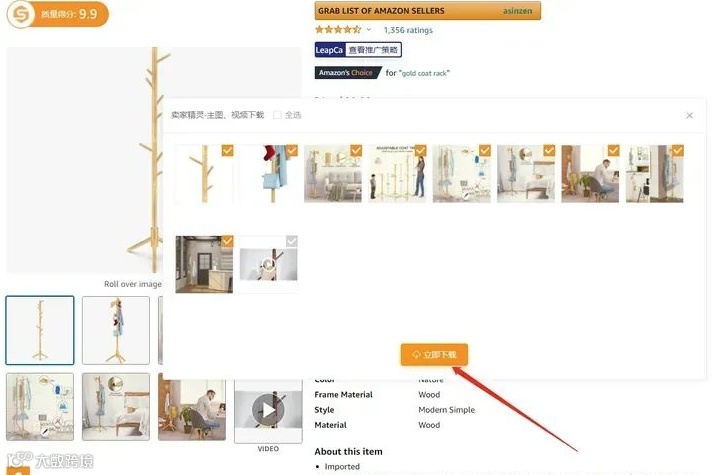Select the coat rack with clothes thumbnail
711x475 pixels.
116,330
